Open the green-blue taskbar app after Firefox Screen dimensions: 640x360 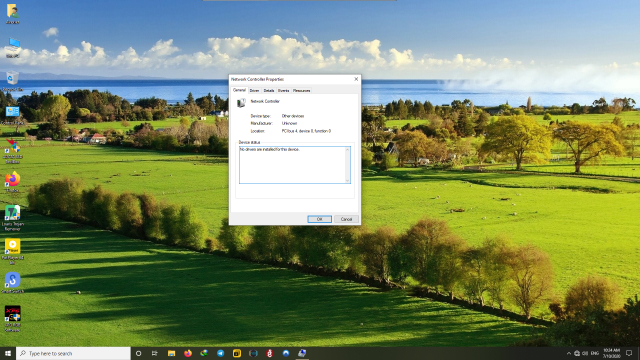(x=204, y=353)
